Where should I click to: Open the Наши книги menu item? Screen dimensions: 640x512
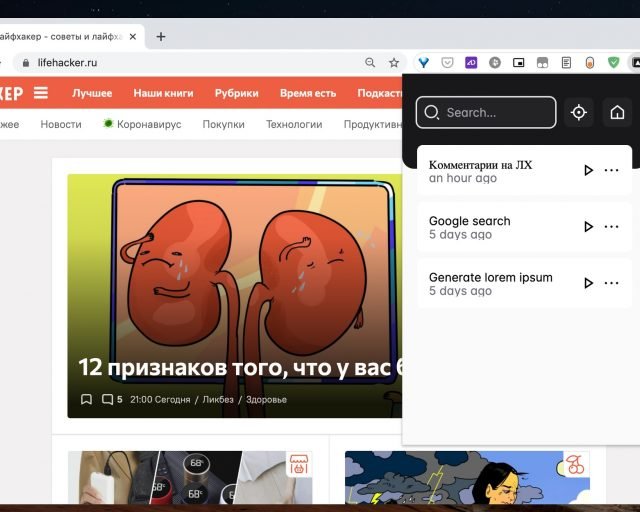tap(163, 93)
